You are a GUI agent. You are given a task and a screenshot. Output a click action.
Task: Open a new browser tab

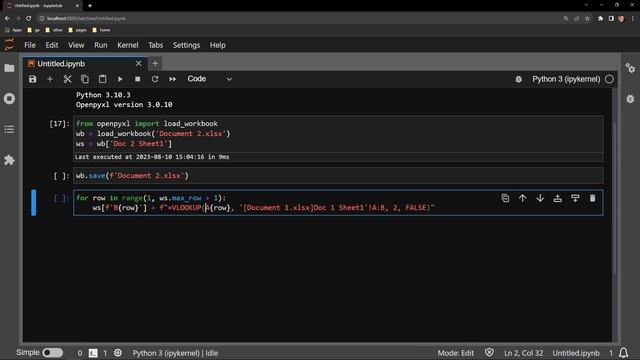coord(90,6)
